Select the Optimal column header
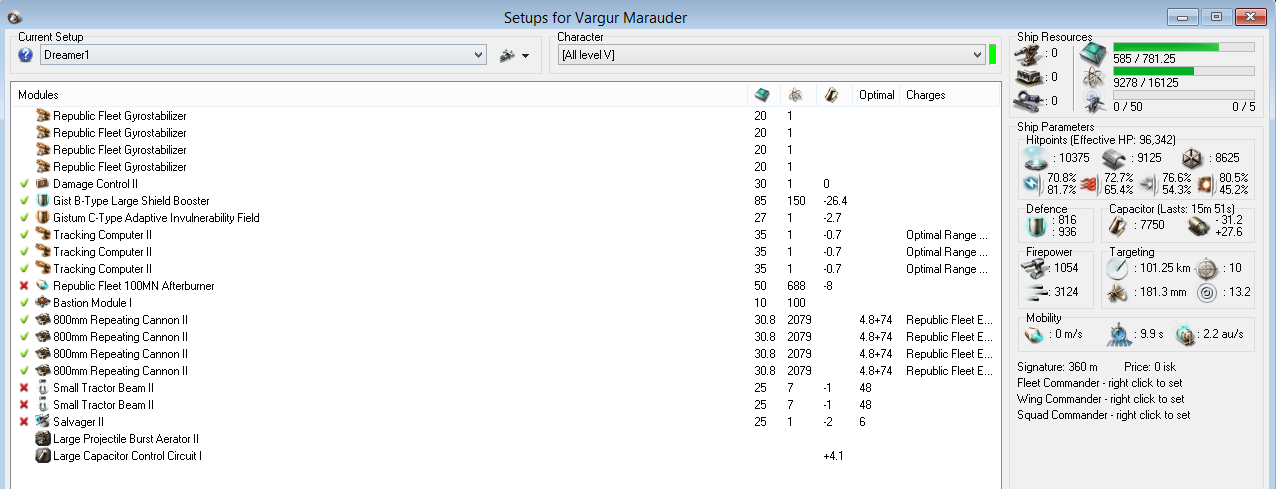This screenshot has width=1276, height=489. point(876,95)
